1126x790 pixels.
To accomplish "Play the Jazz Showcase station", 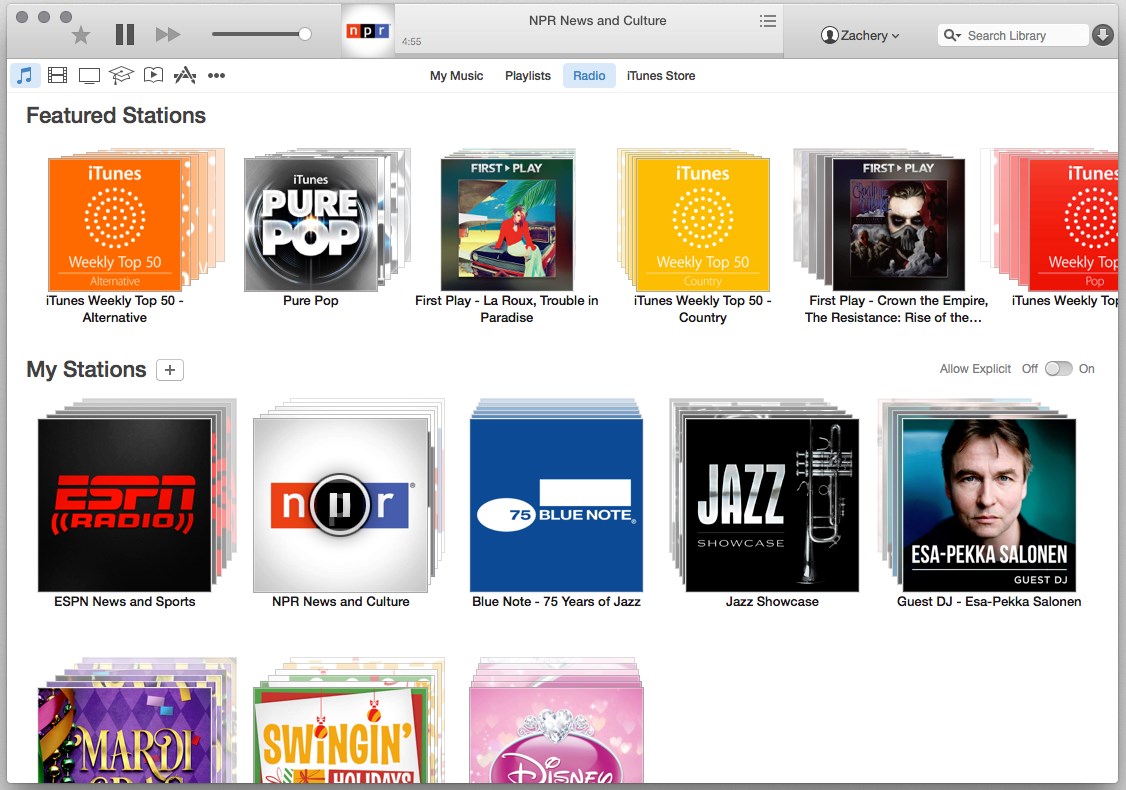I will pyautogui.click(x=773, y=505).
